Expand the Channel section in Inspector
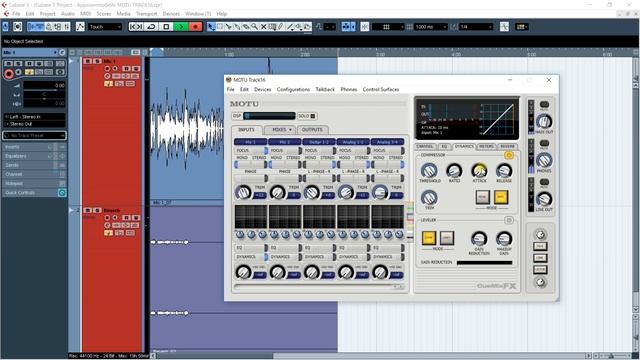Viewport: 640px width, 360px height. click(x=34, y=174)
